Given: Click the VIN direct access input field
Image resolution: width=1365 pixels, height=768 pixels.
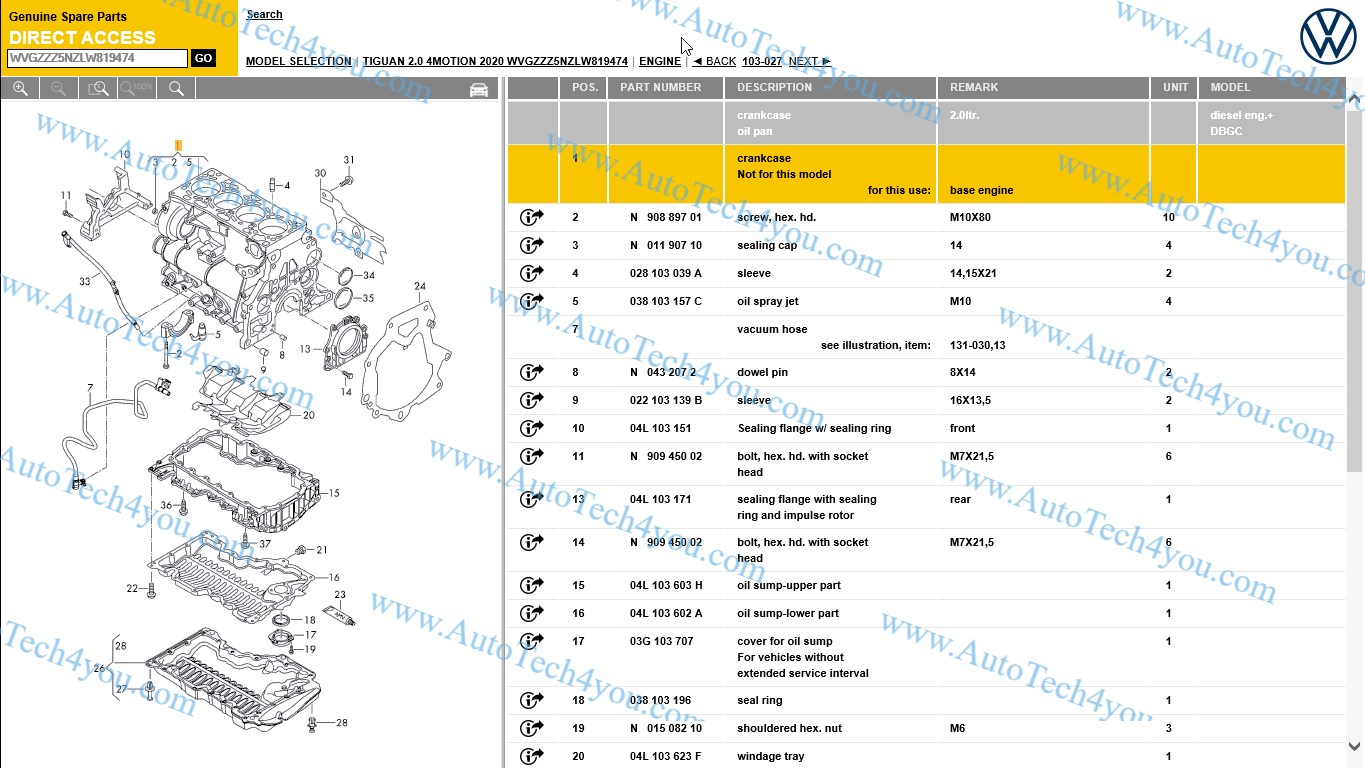Looking at the screenshot, I should [x=97, y=59].
